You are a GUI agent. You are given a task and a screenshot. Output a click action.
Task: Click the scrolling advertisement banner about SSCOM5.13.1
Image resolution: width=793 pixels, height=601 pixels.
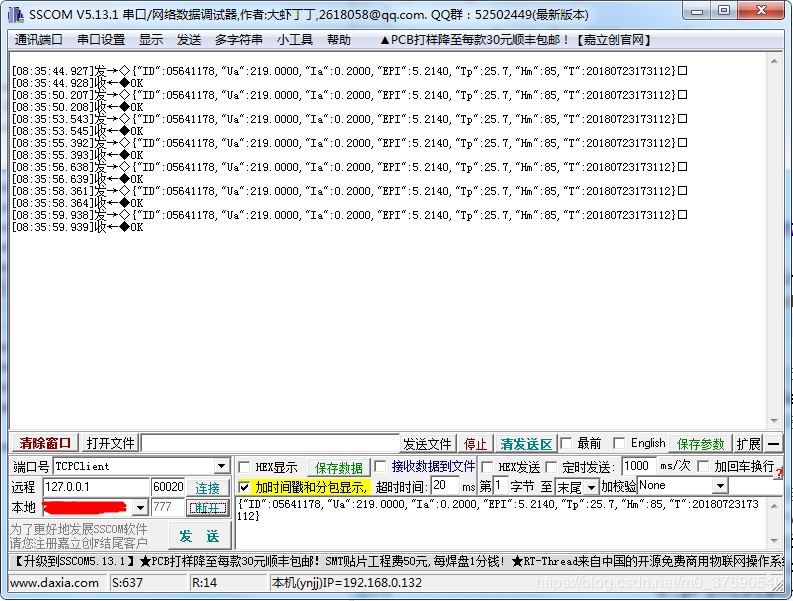(396, 562)
